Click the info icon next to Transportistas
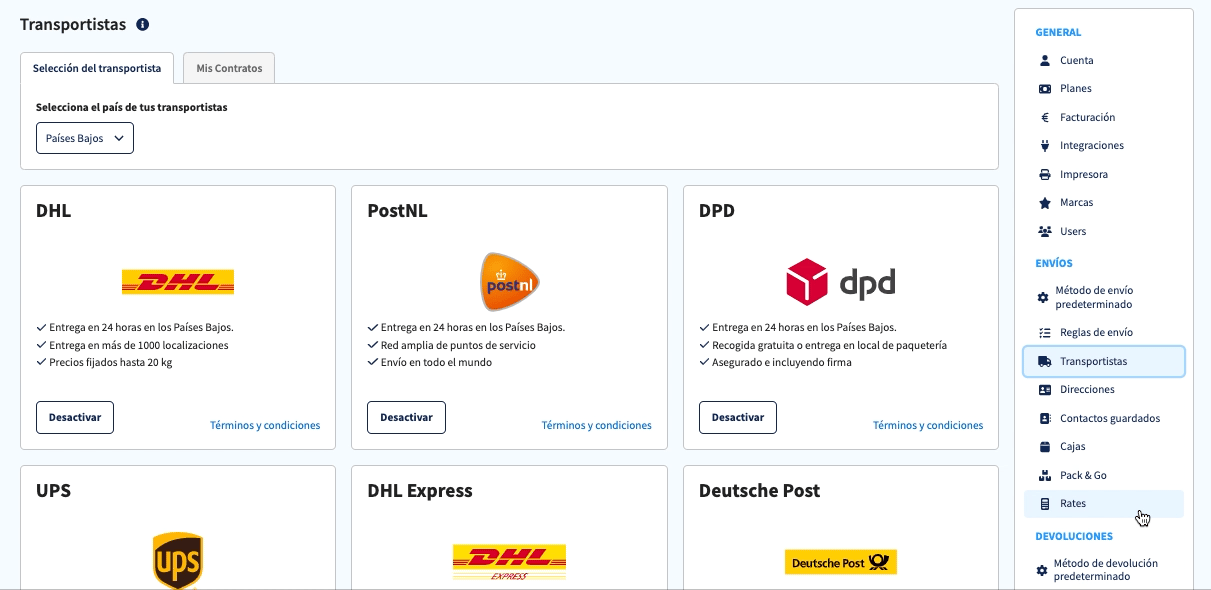This screenshot has width=1211, height=590. [142, 24]
